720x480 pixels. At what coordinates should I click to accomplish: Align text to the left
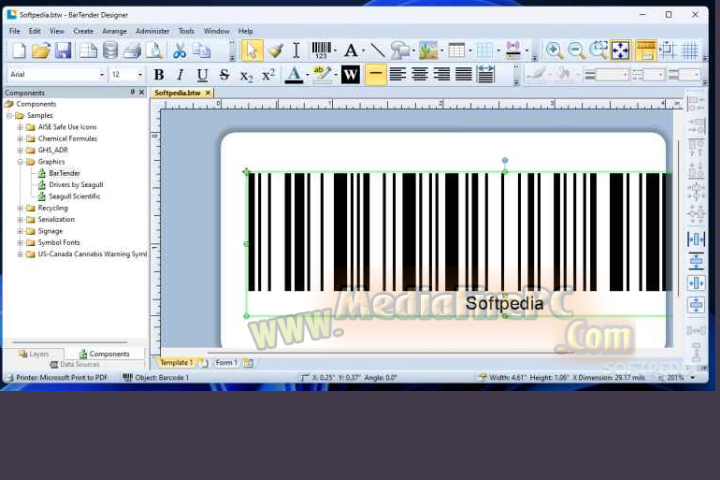398,74
